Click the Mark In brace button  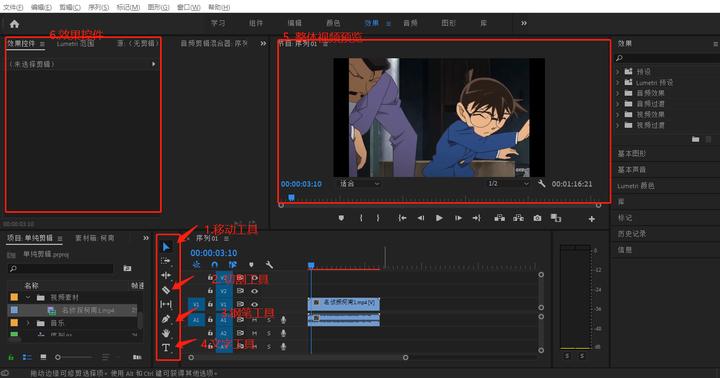pyautogui.click(x=361, y=218)
